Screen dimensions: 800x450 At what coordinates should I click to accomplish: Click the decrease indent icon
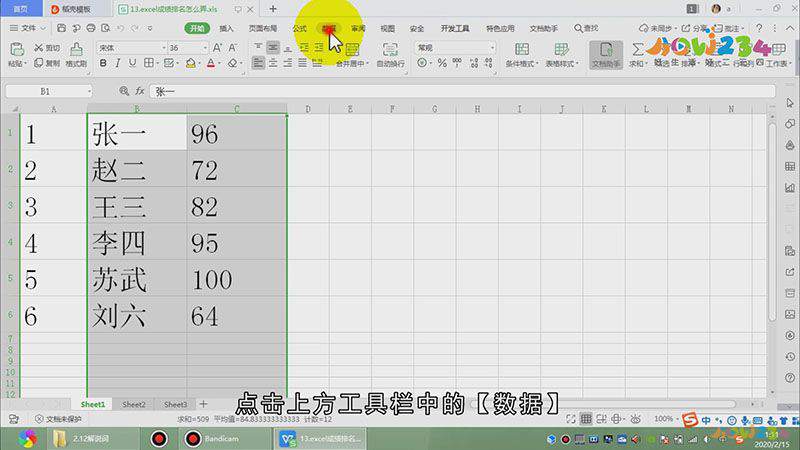click(x=304, y=47)
